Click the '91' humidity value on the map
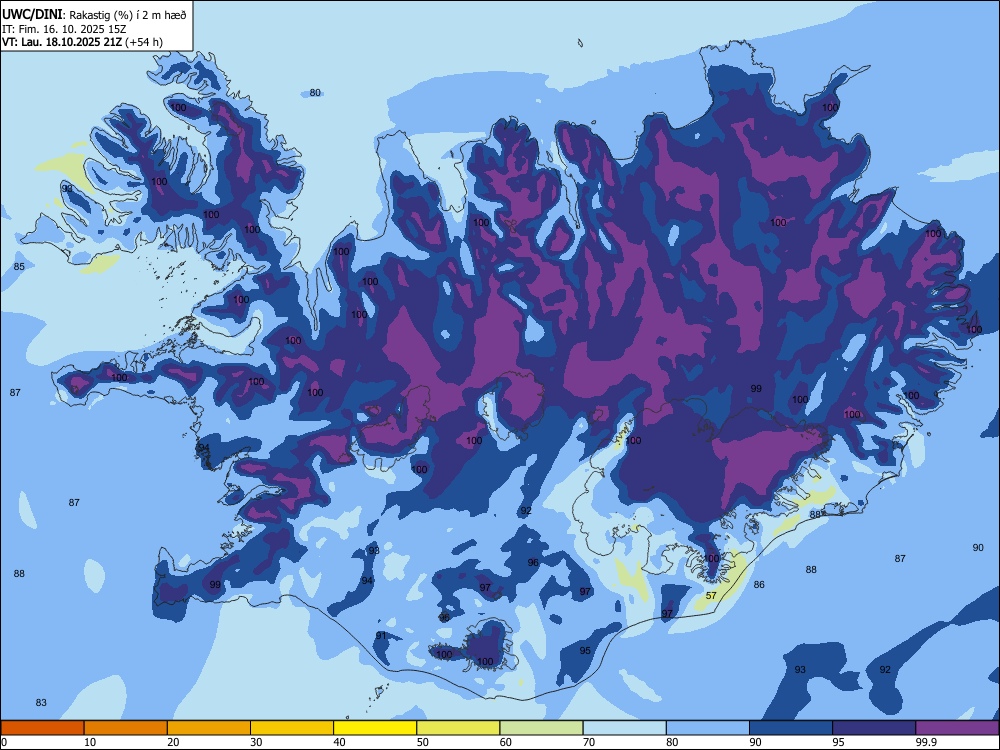 pos(381,636)
